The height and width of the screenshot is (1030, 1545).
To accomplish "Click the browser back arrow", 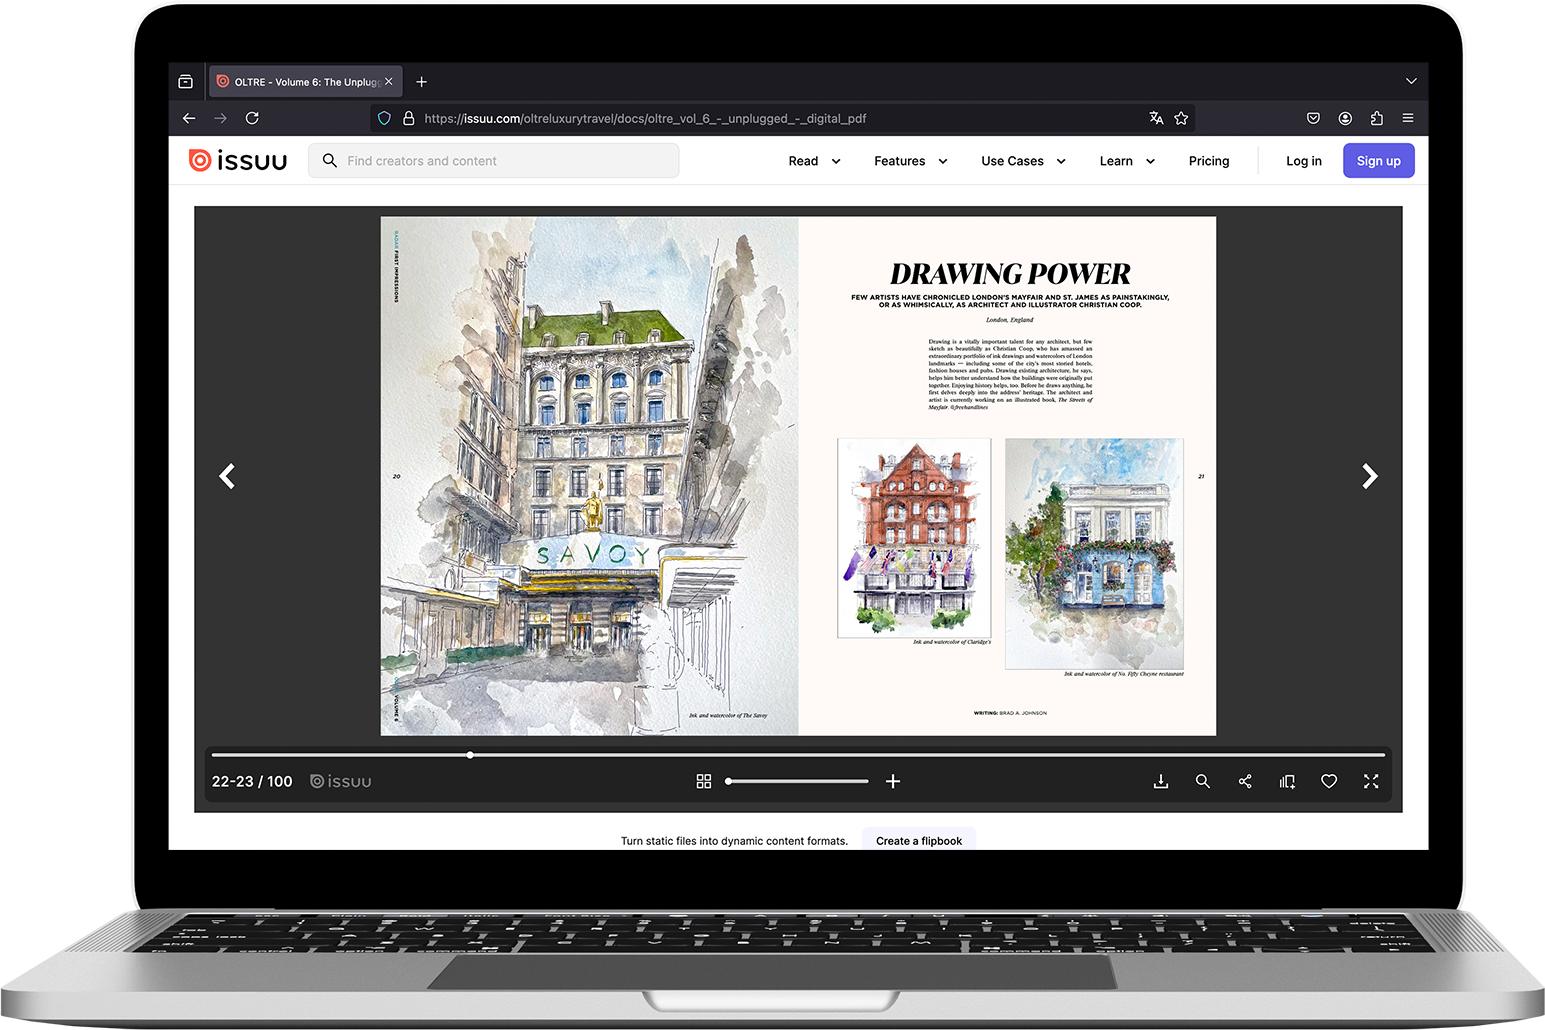I will 189,118.
